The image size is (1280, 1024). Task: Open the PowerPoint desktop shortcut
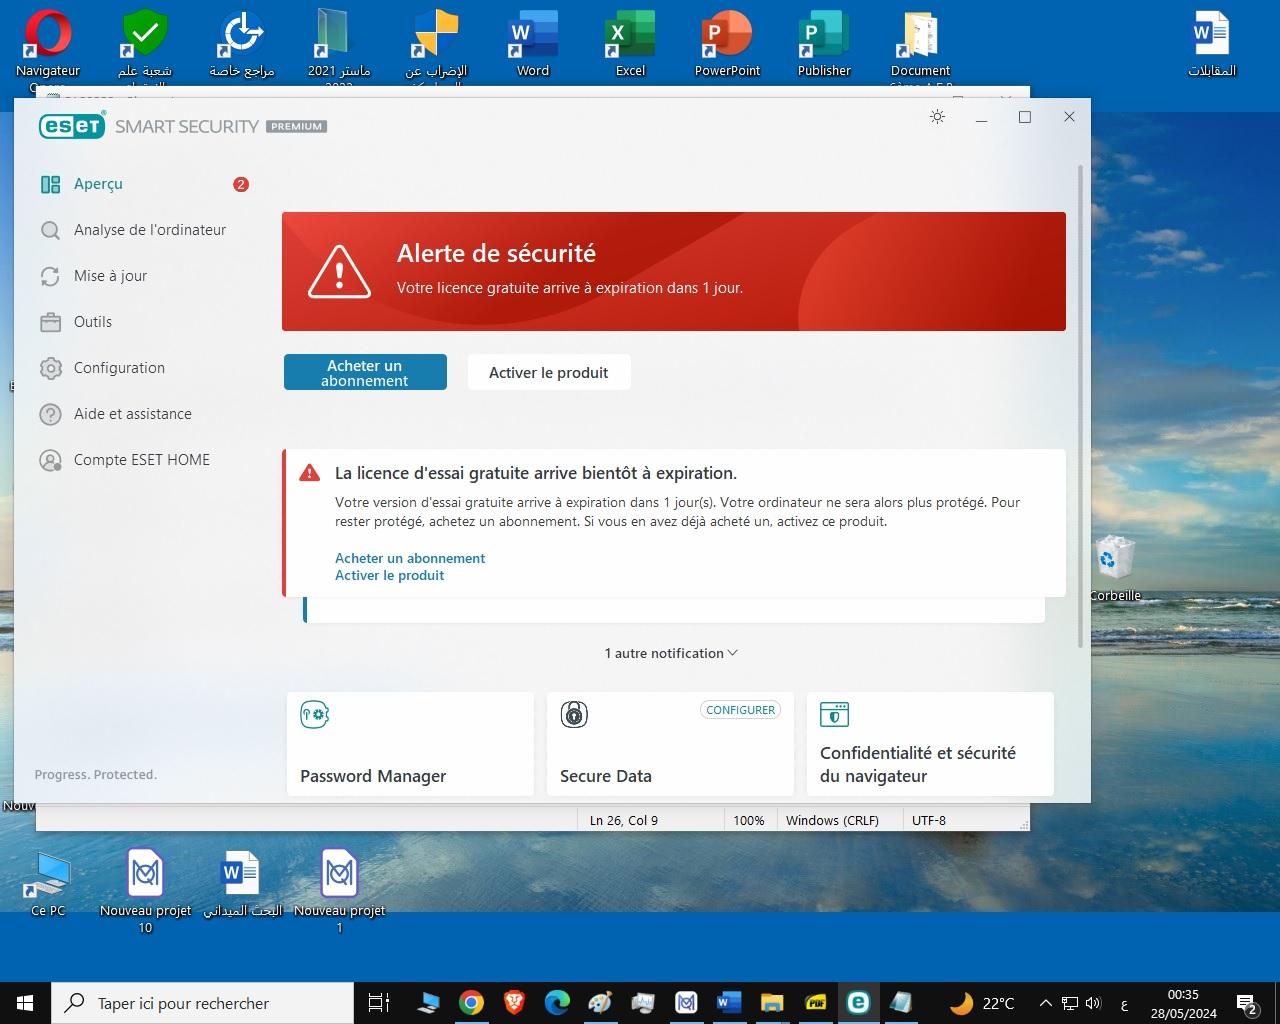pyautogui.click(x=727, y=43)
